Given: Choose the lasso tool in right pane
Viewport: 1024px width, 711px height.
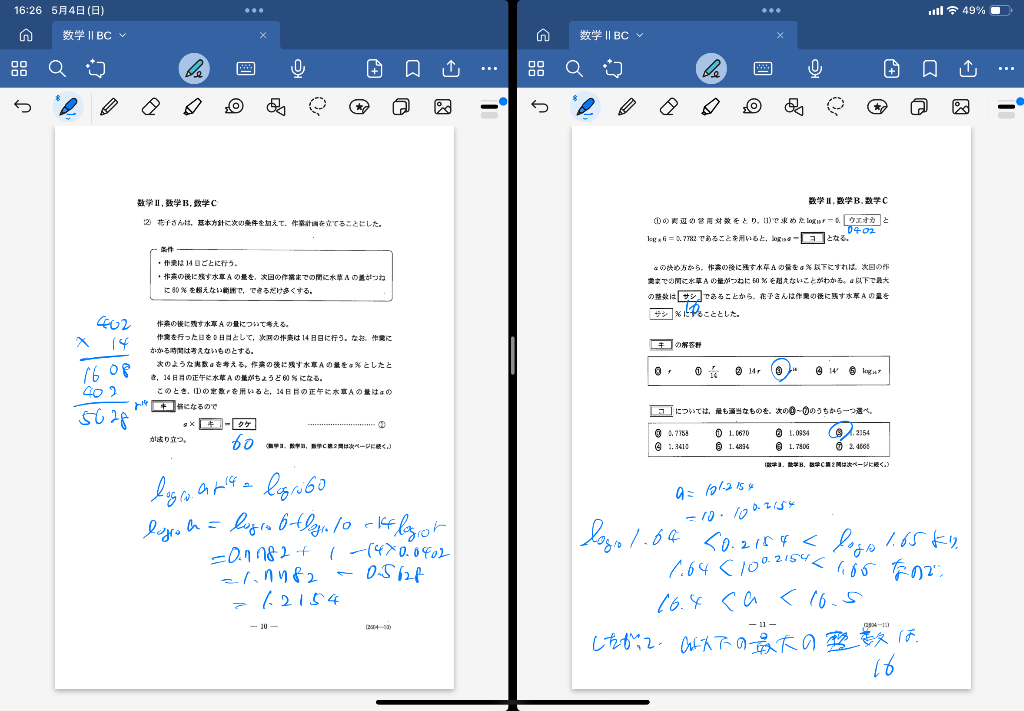Looking at the screenshot, I should tap(836, 106).
